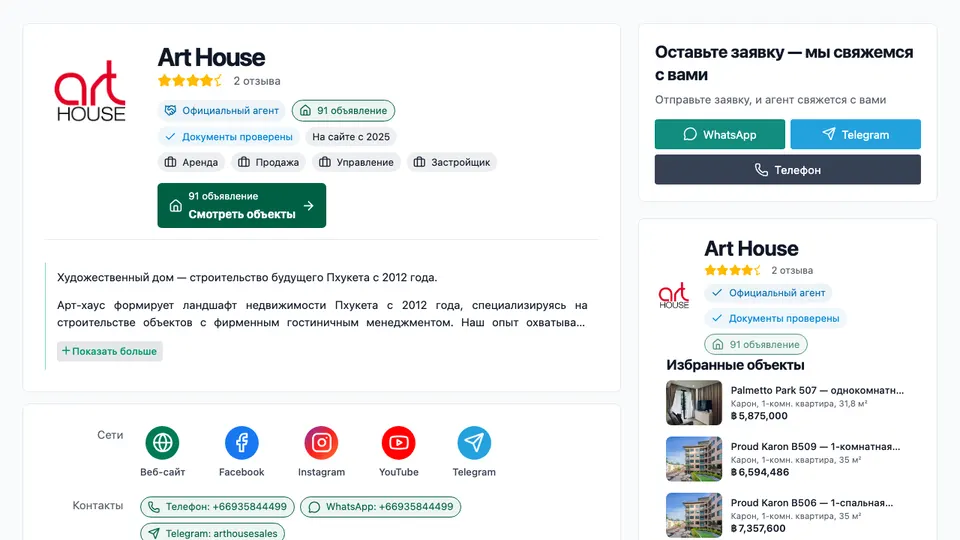960x540 pixels.
Task: Click the Телефон dark button
Action: point(787,170)
